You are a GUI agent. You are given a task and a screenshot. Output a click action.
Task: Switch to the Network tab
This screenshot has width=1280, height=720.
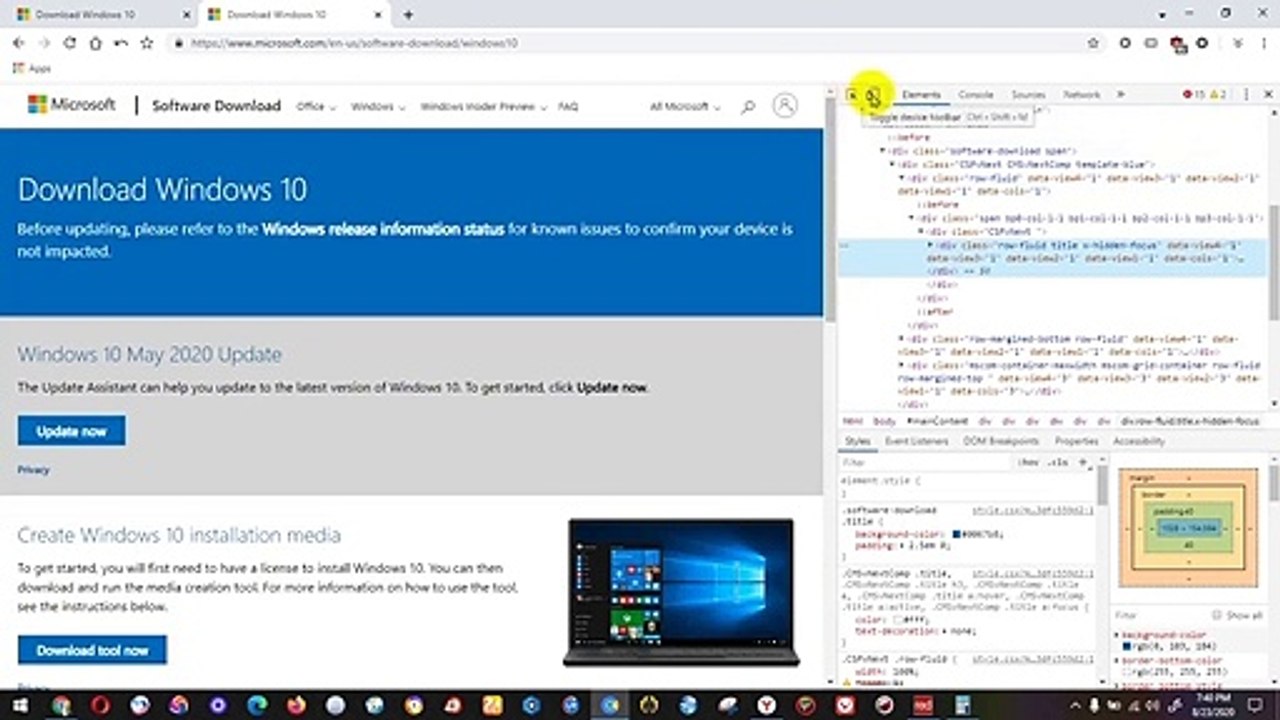tap(1081, 95)
